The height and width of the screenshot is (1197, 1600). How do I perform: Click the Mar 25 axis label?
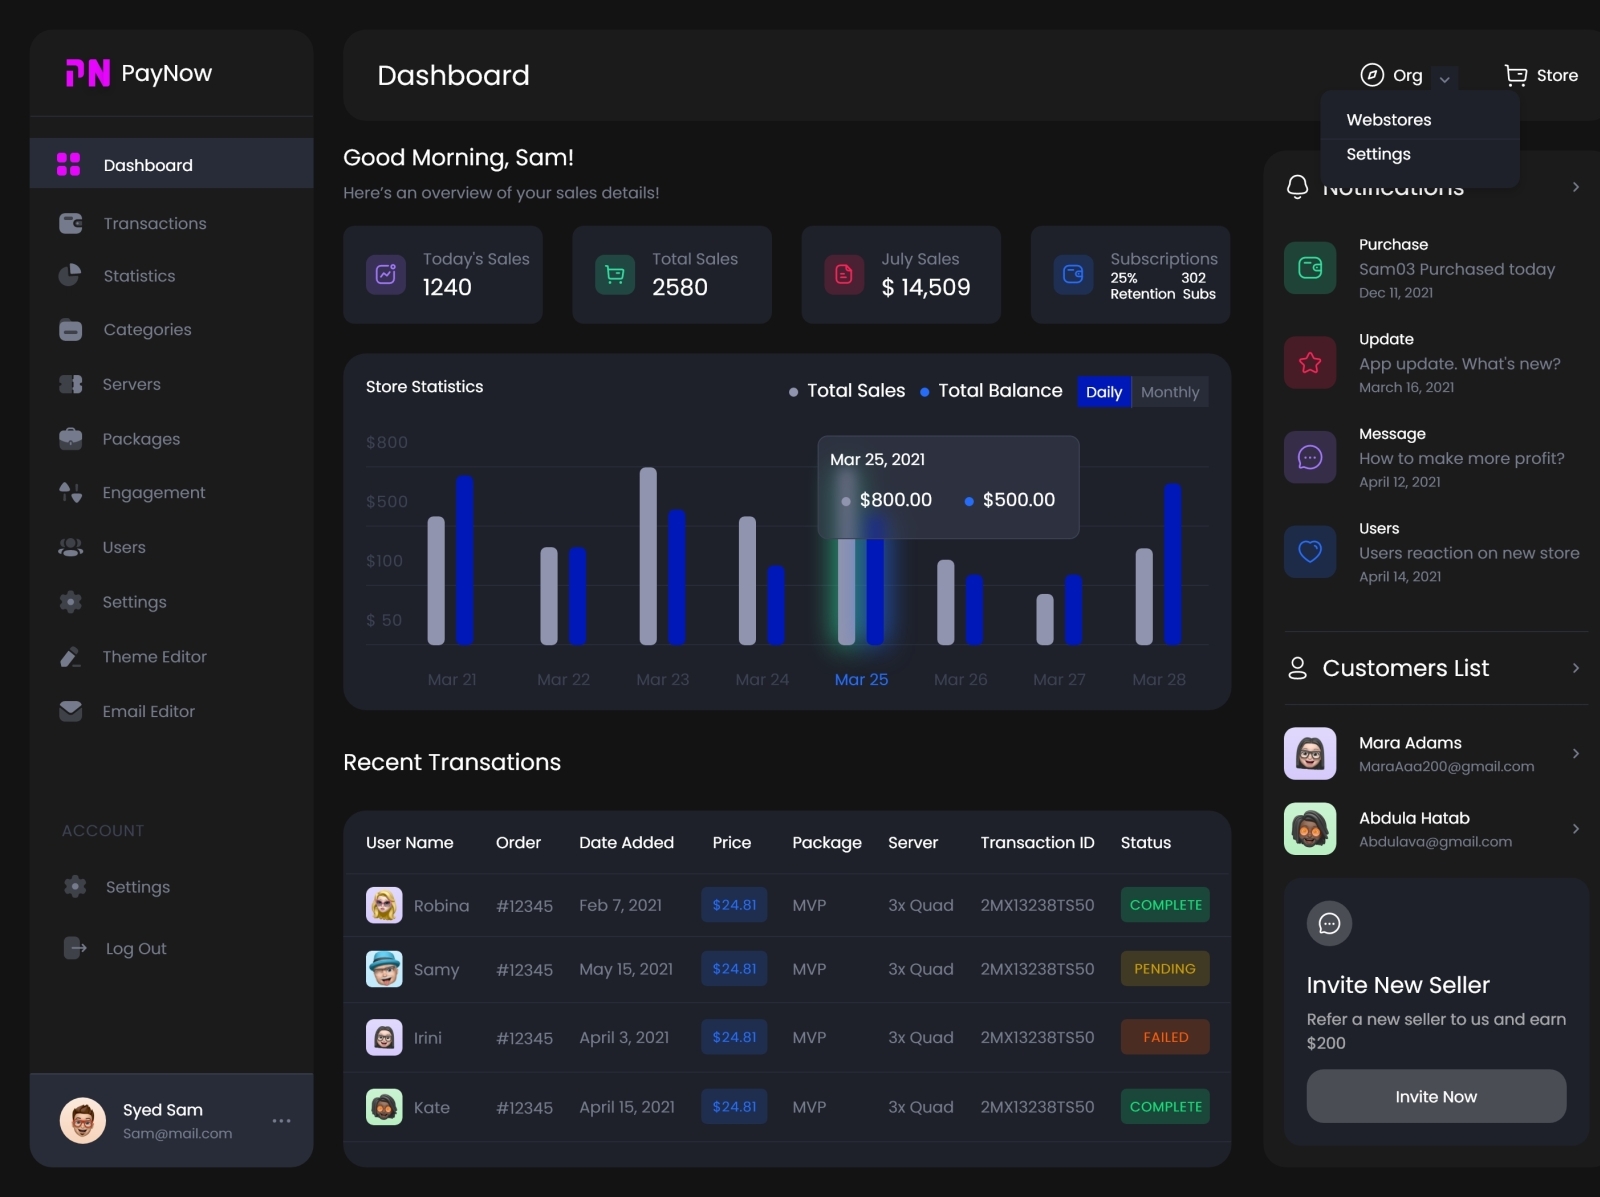(x=861, y=679)
